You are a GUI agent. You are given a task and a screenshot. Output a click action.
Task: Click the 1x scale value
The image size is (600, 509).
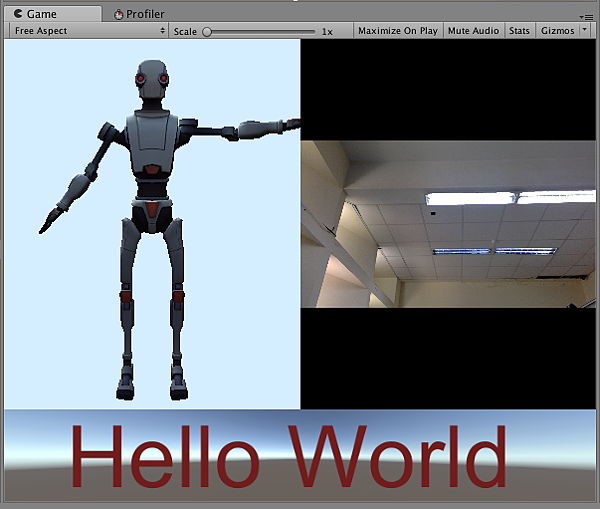pyautogui.click(x=327, y=31)
